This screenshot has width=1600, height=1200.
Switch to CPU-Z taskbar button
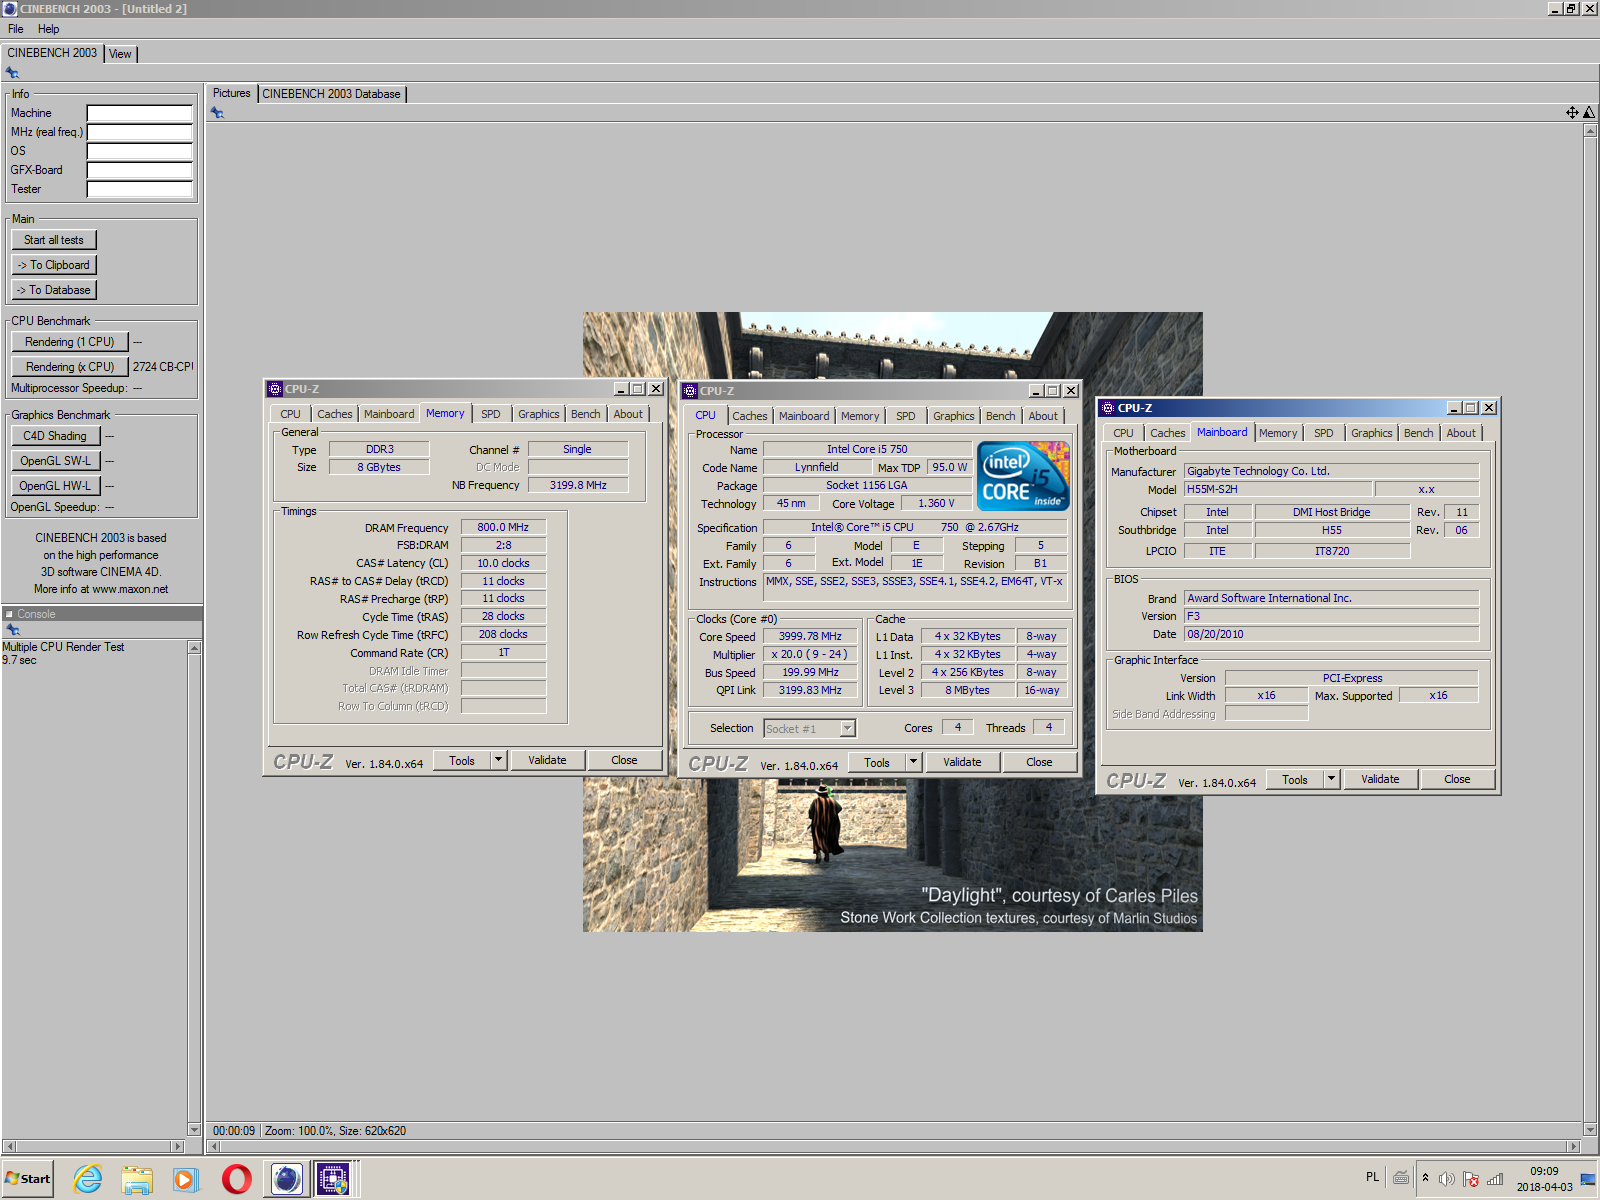click(x=334, y=1179)
